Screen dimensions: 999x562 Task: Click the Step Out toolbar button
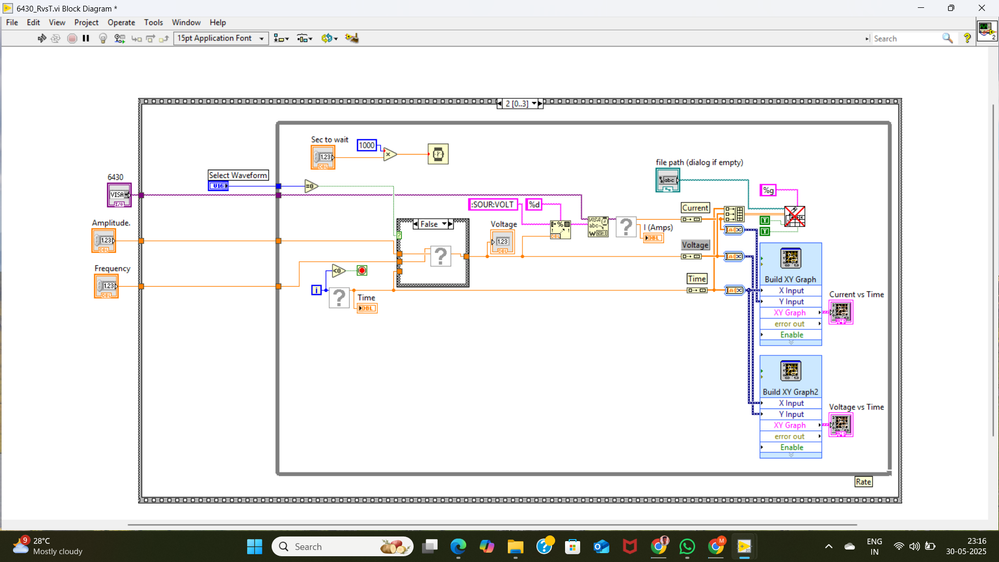coord(164,39)
